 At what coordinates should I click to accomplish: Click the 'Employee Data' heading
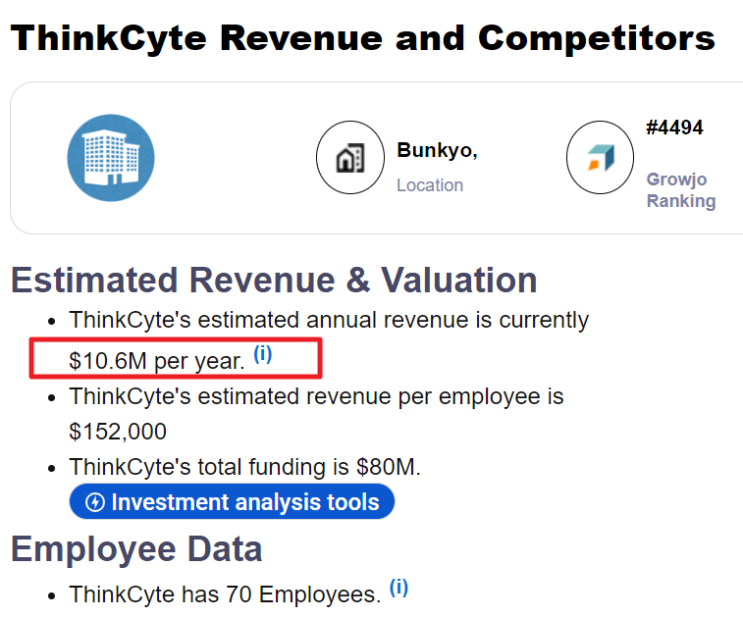pos(136,549)
